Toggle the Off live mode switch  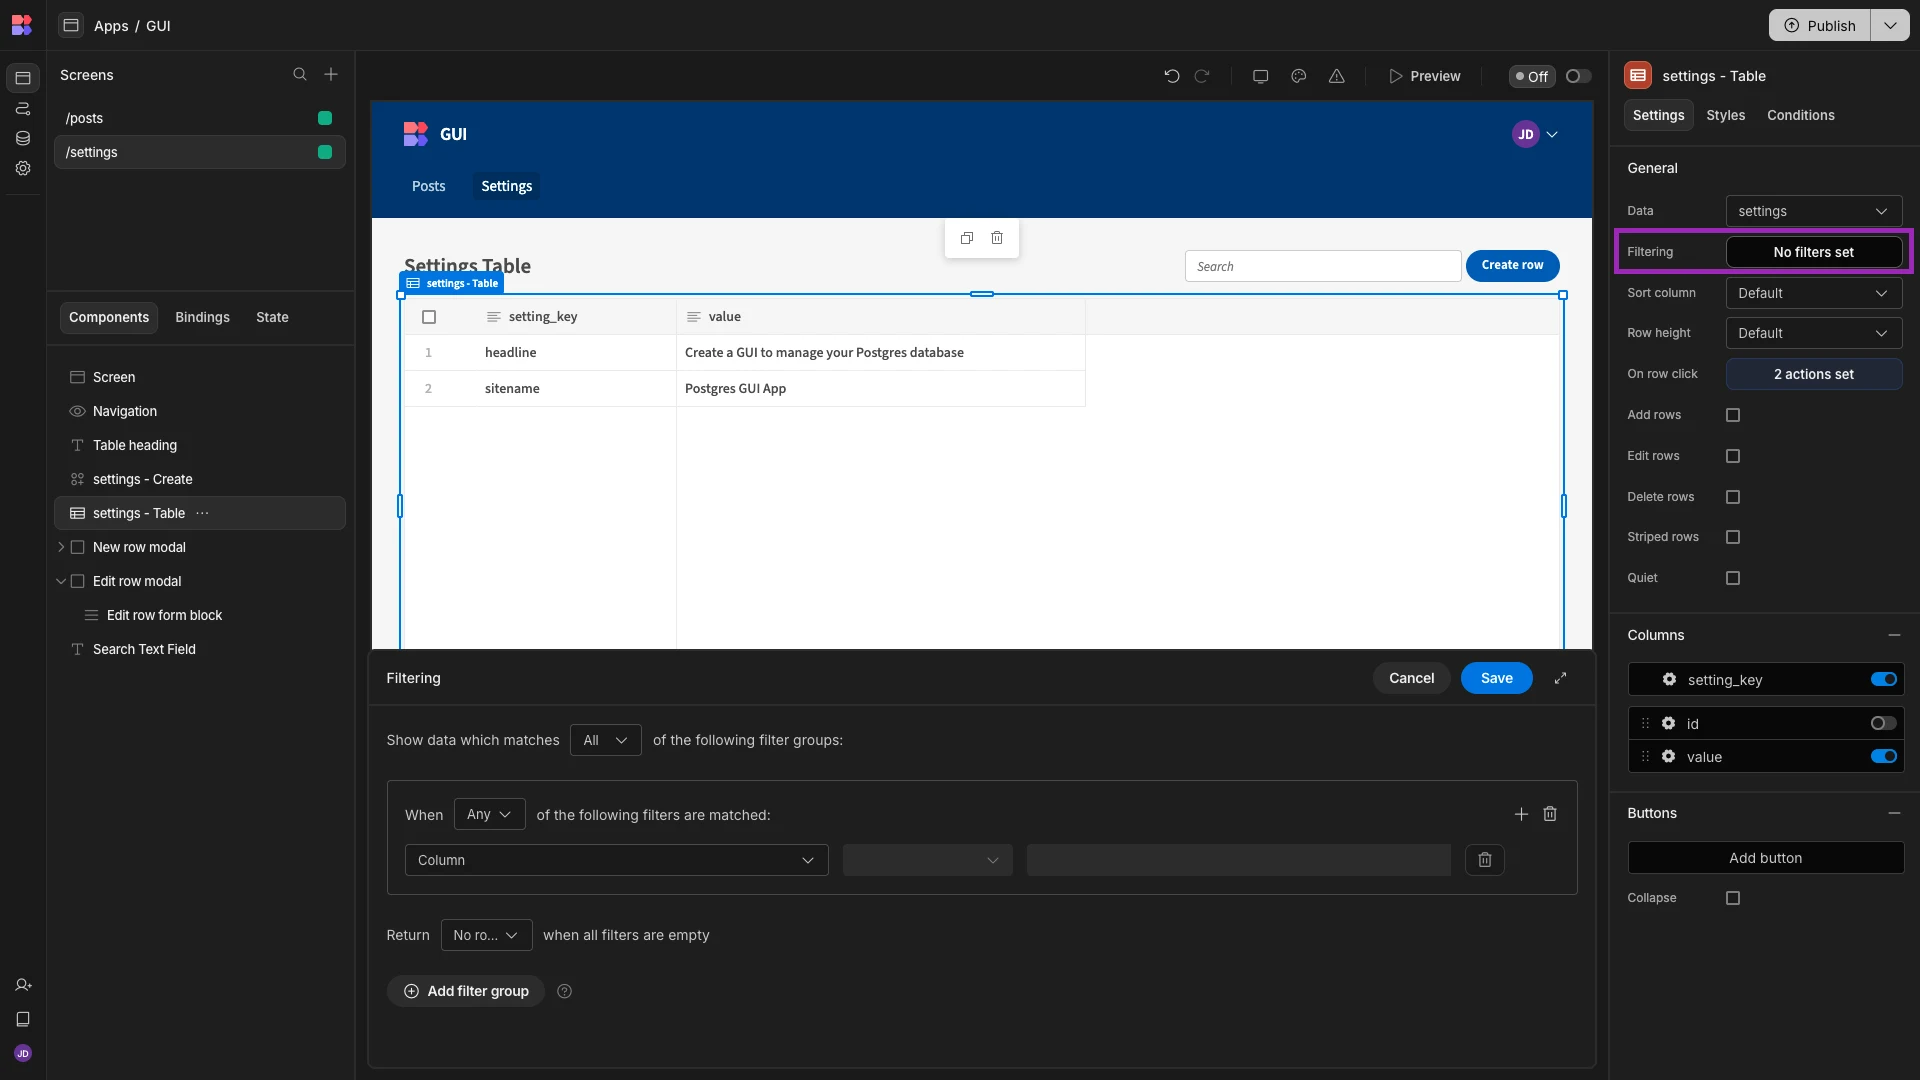coord(1578,76)
